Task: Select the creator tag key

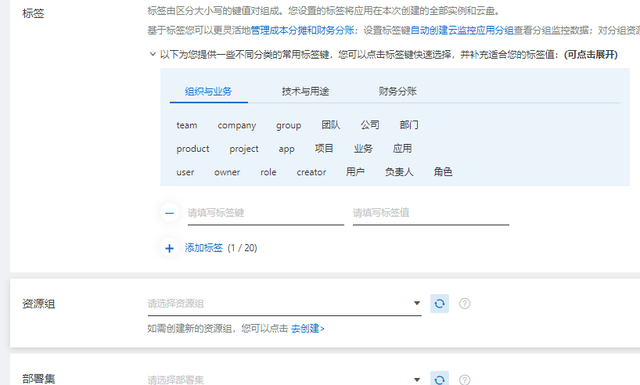Action: 311,172
